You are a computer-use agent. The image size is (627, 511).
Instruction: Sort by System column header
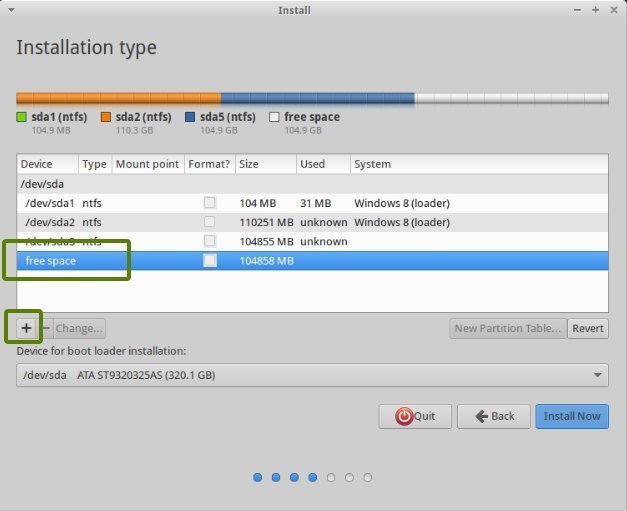coord(479,164)
